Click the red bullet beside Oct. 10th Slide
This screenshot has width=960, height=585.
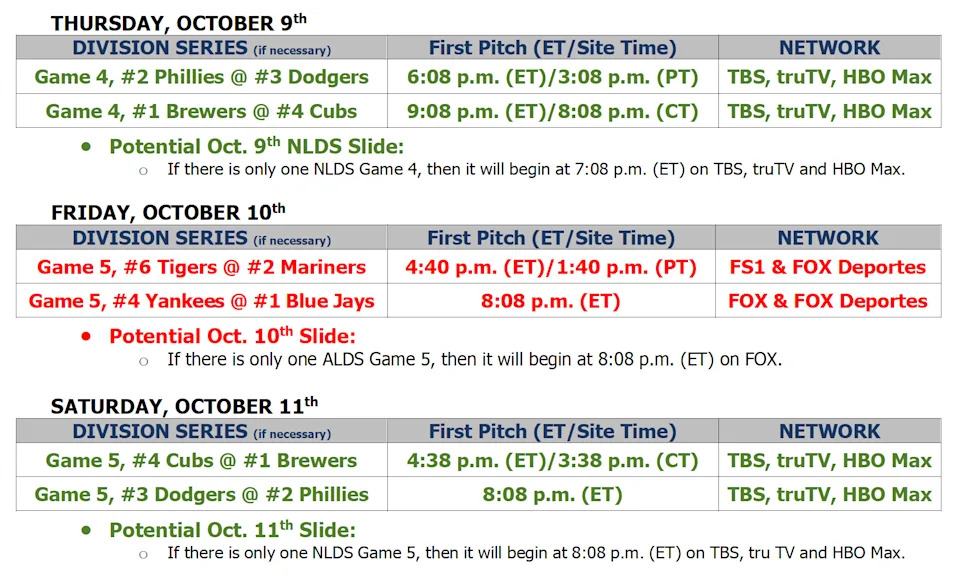point(87,336)
